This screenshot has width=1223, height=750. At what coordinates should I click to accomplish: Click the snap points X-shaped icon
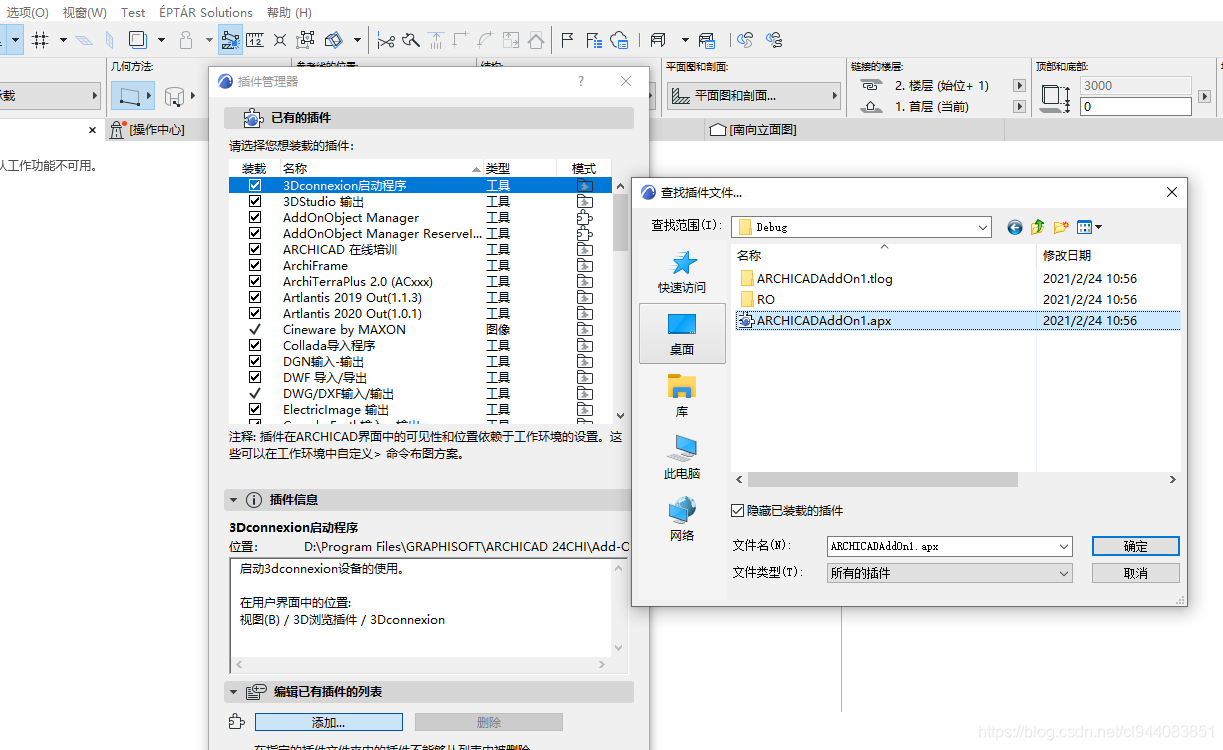(x=280, y=40)
